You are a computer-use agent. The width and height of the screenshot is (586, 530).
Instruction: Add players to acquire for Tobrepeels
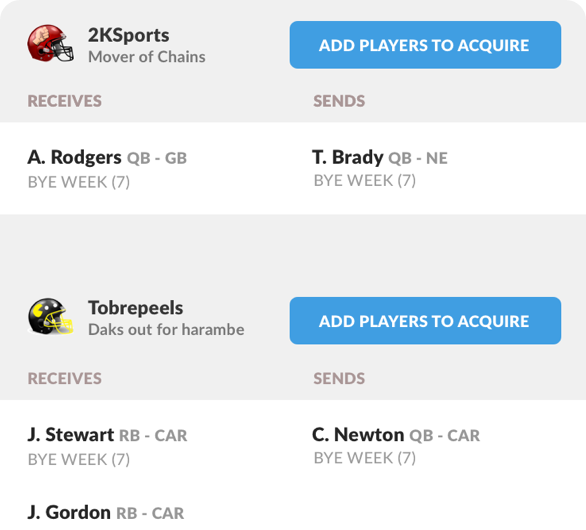coord(425,321)
